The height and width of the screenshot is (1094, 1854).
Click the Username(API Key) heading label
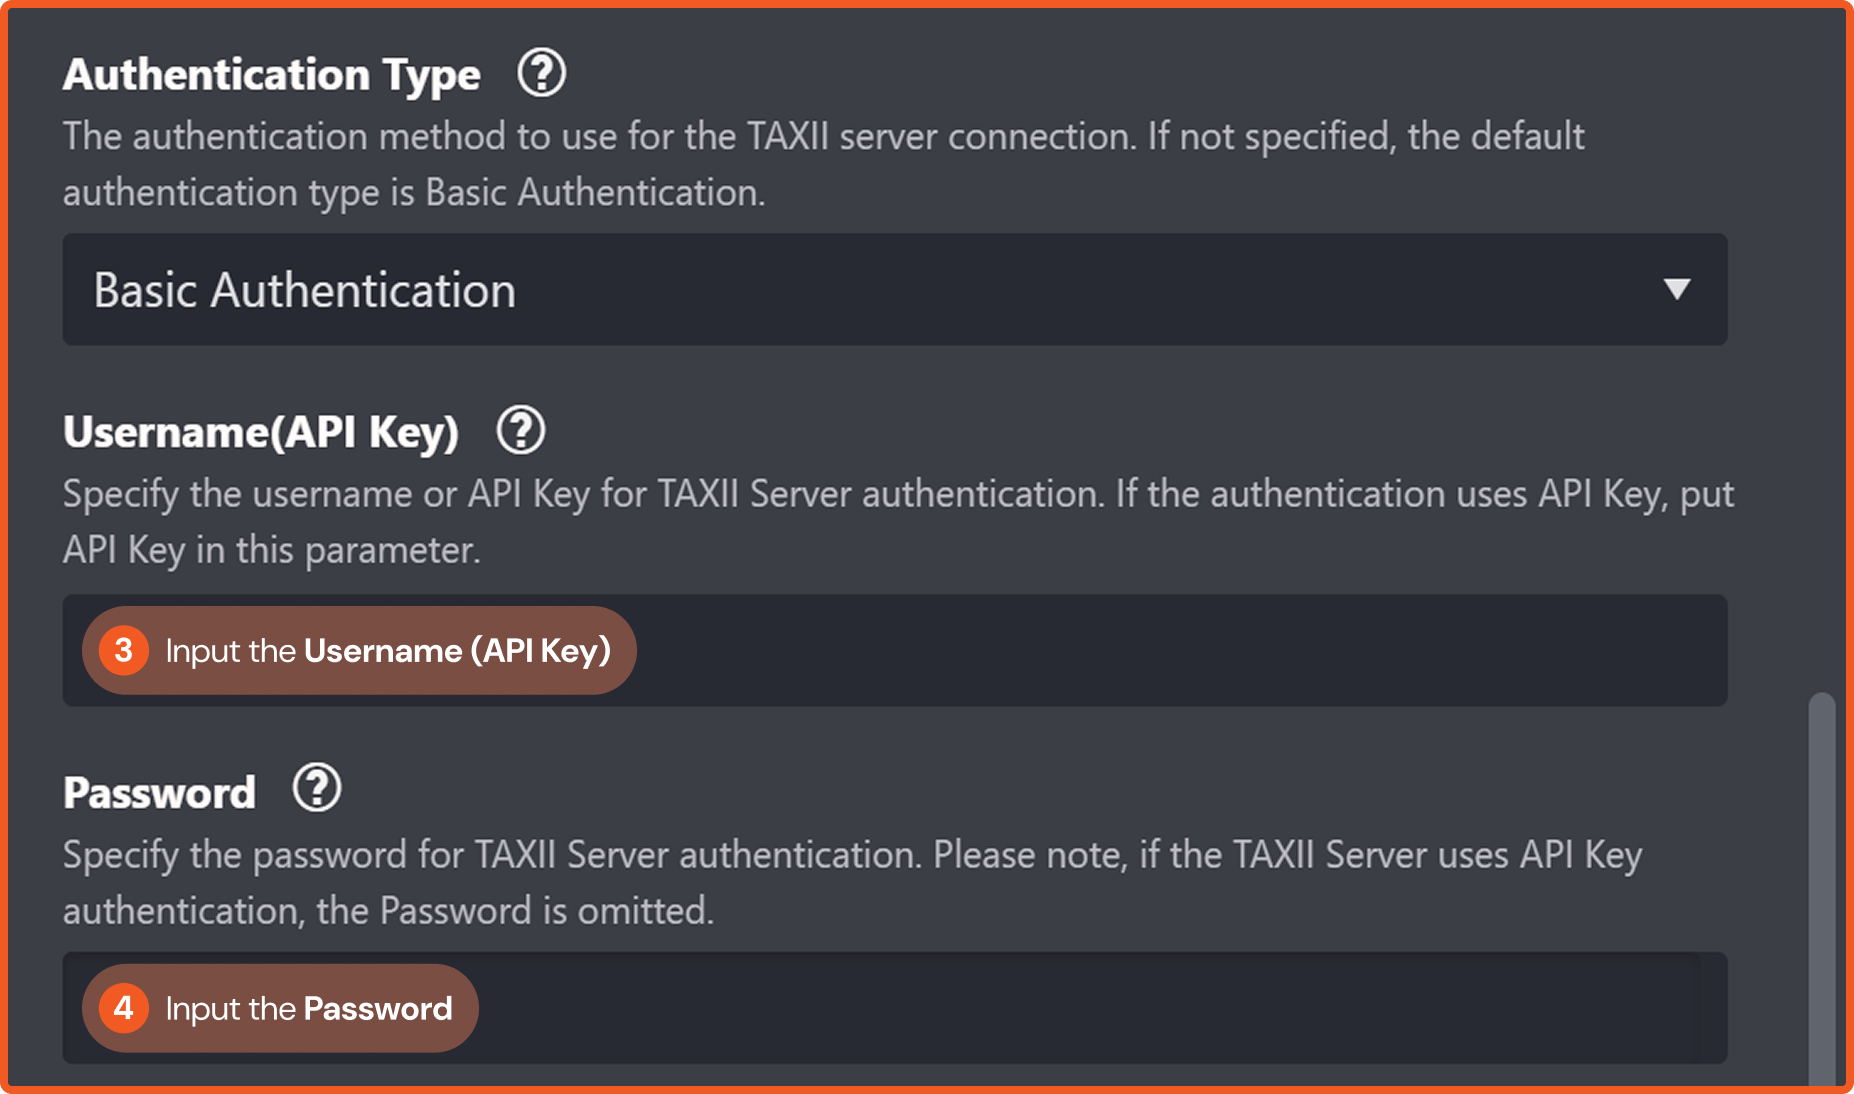(261, 432)
